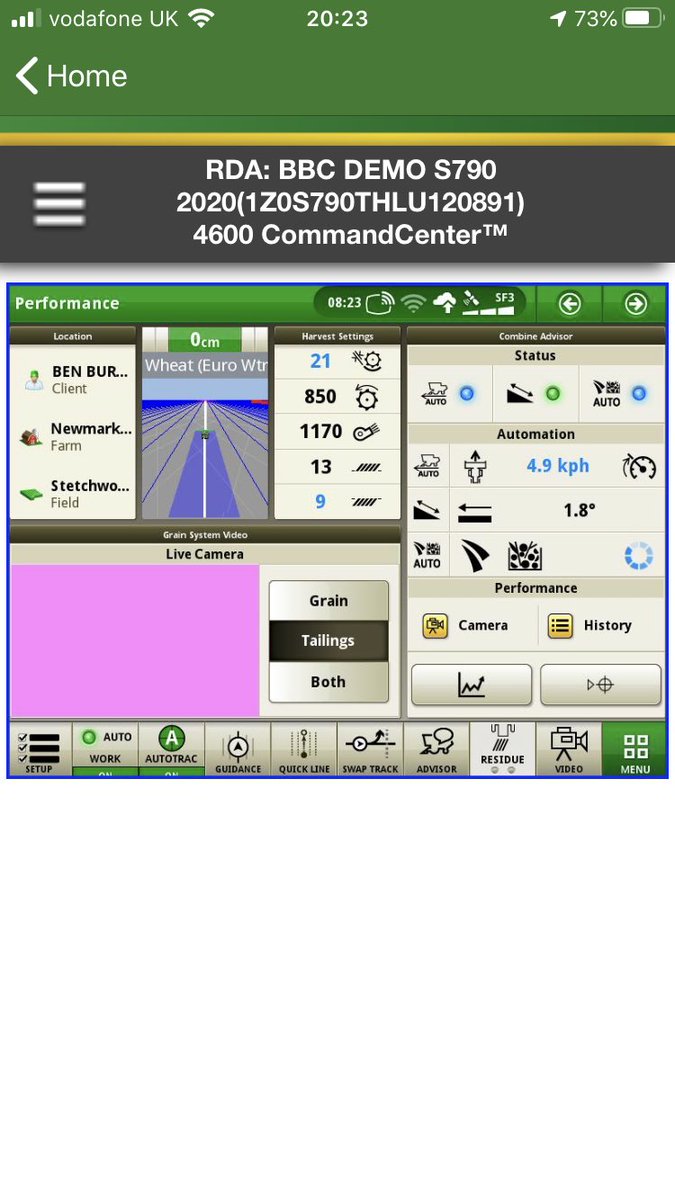
Task: Select the Stetchwo... field row
Action: tap(73, 493)
